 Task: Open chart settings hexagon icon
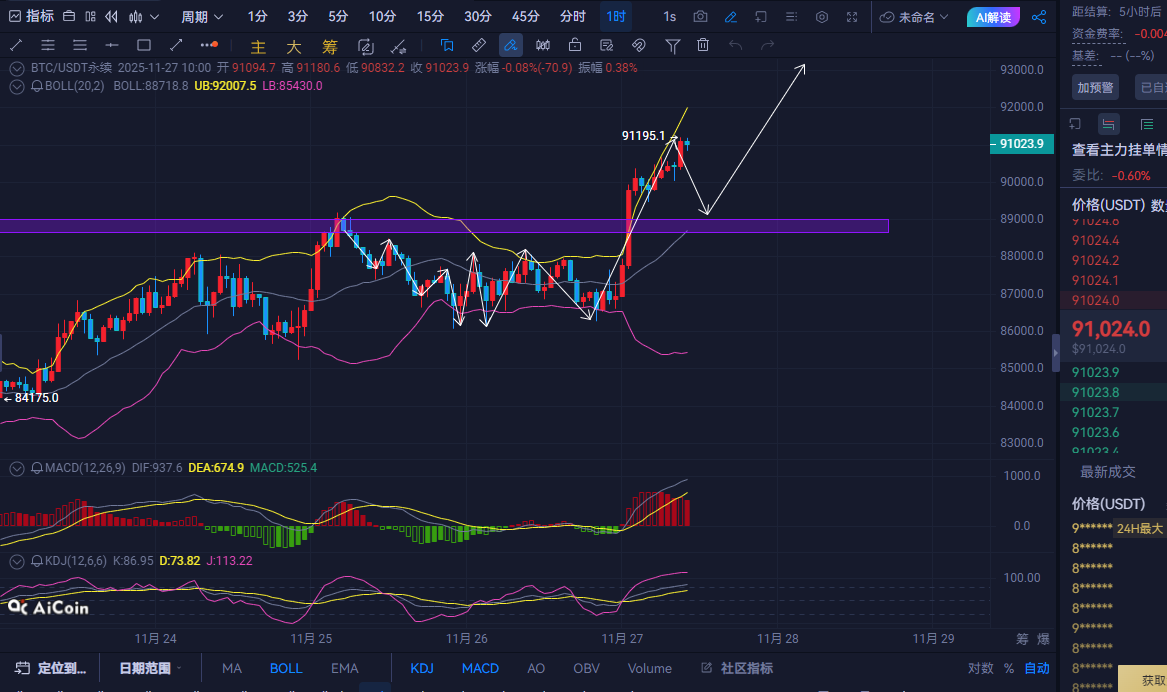coord(822,17)
